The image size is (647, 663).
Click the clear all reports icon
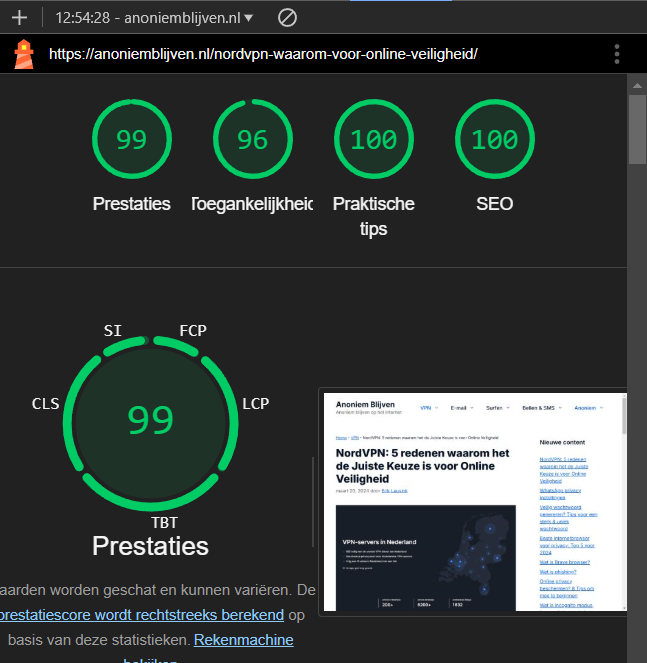(x=287, y=18)
